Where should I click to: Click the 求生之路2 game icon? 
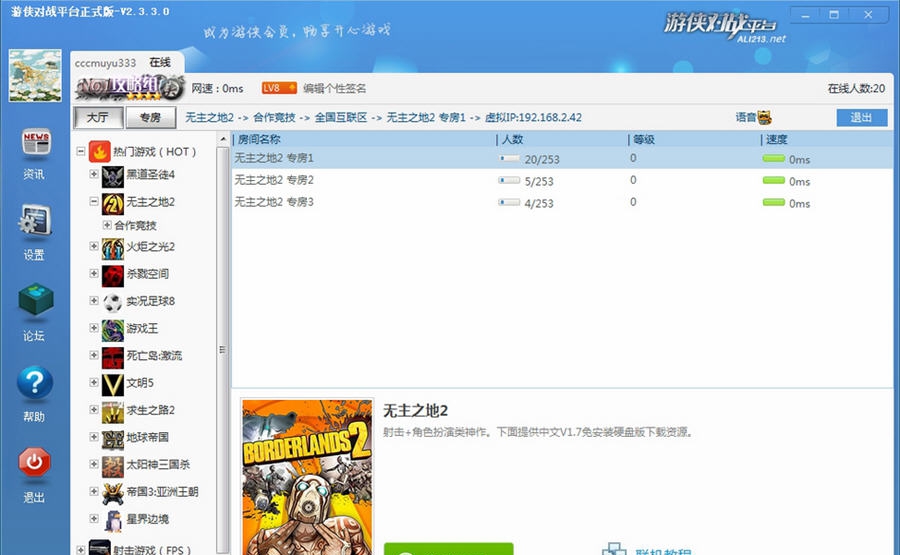tap(112, 412)
